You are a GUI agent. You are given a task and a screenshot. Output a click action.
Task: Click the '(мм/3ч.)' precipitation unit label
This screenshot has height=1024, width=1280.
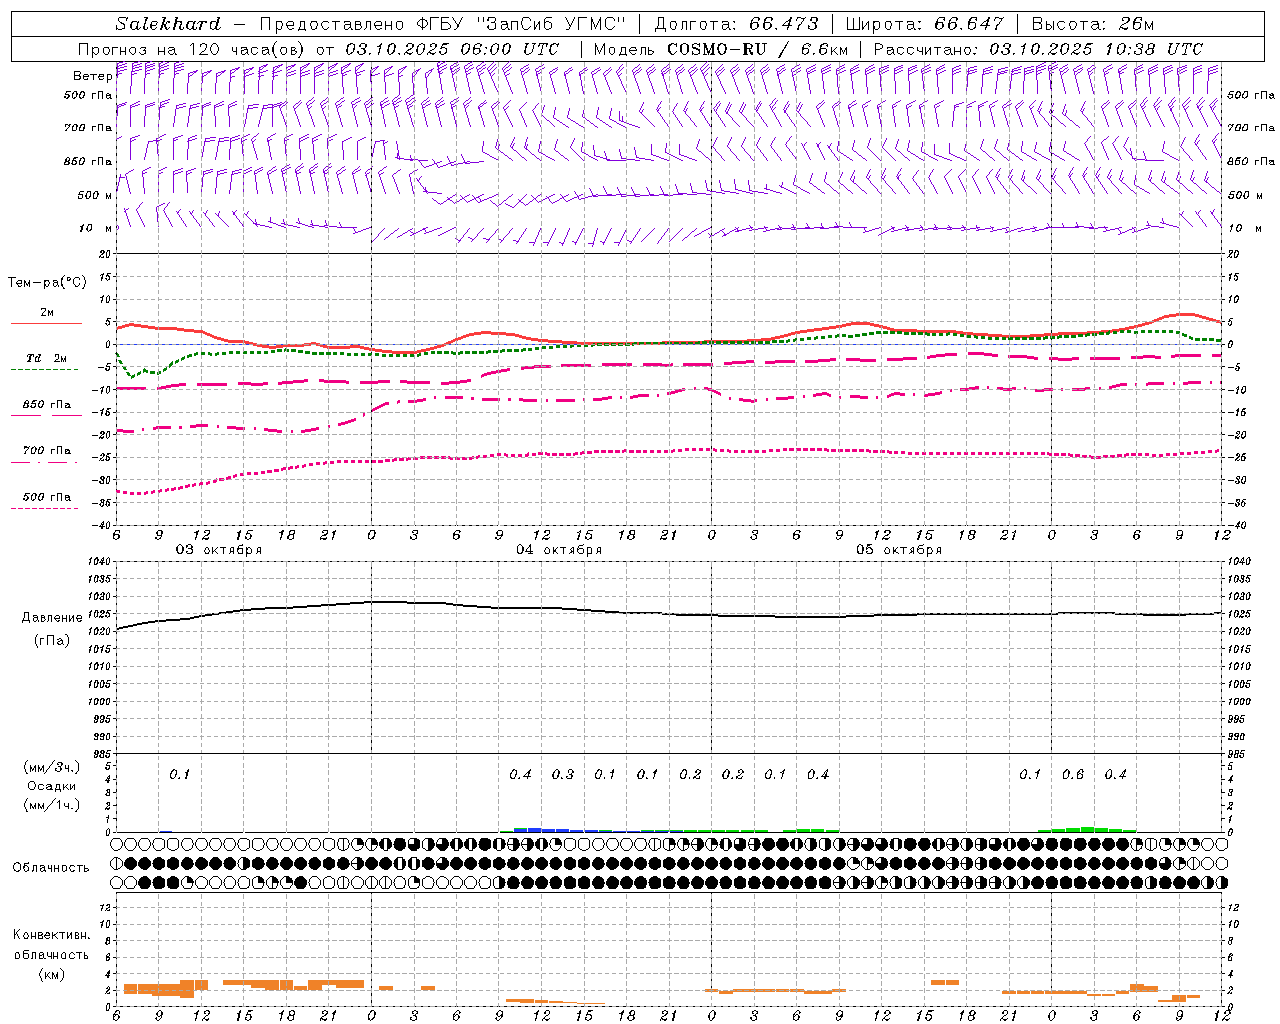click(x=52, y=767)
